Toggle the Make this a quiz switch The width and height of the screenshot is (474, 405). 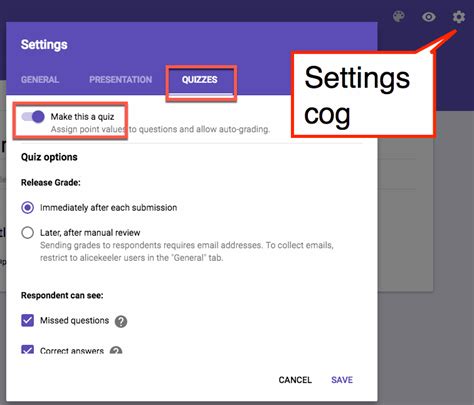(33, 117)
